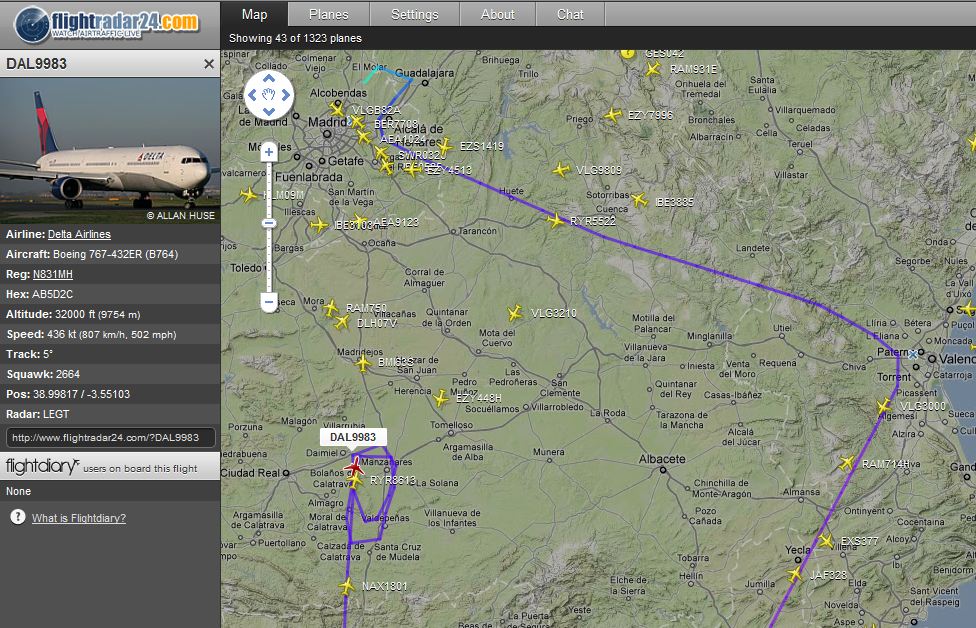Click the VLG9809 aircraft icon
This screenshot has height=628, width=976.
[x=560, y=170]
